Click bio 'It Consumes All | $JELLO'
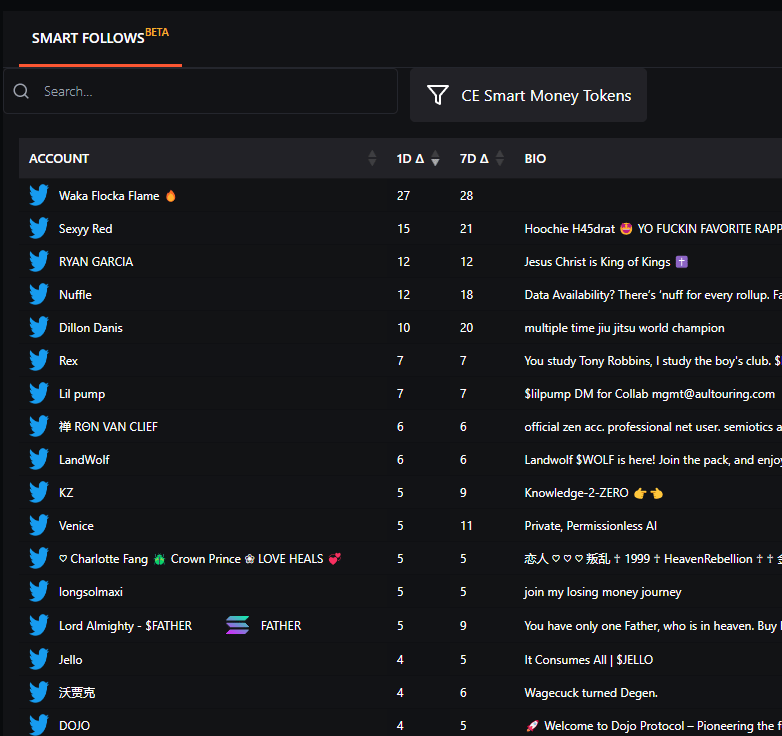This screenshot has height=736, width=782. click(x=588, y=659)
